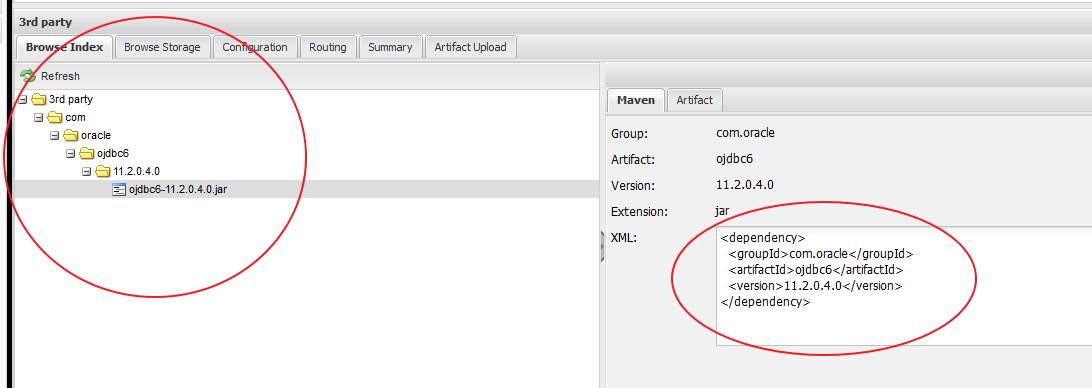The height and width of the screenshot is (388, 1092).
Task: Go to the Routing tab
Action: tap(328, 47)
